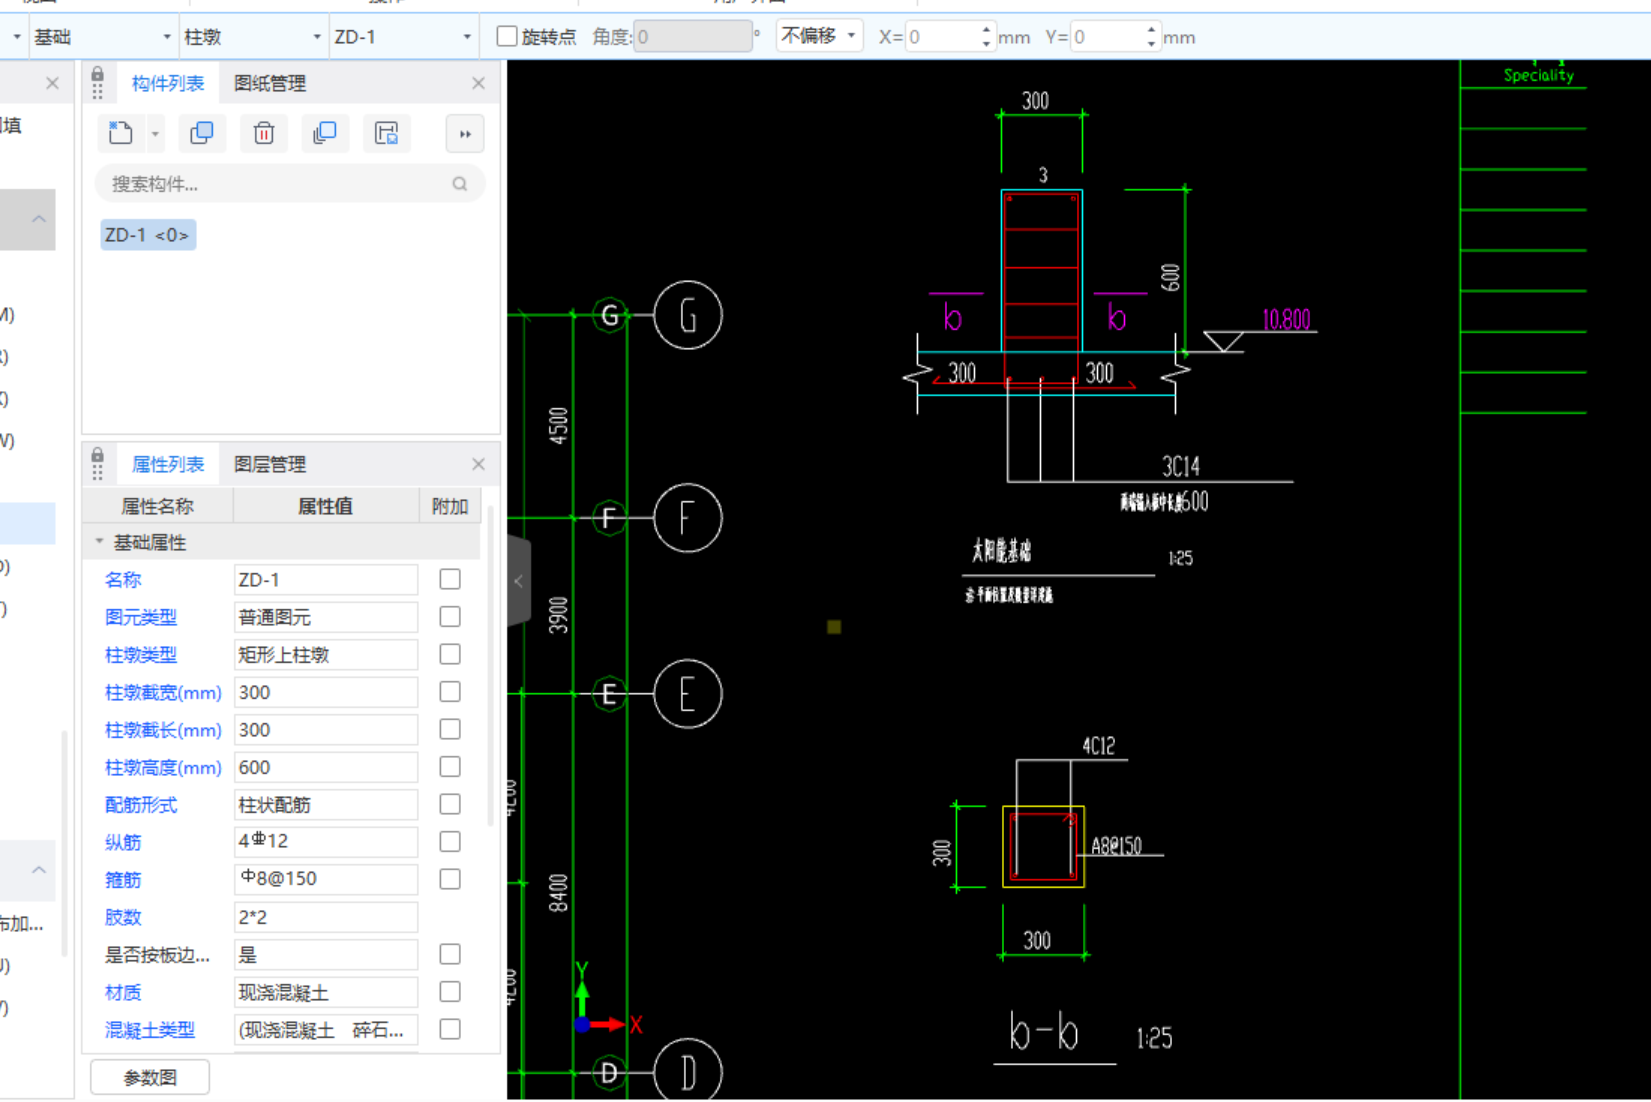The height and width of the screenshot is (1102, 1651).
Task: Check the 附加 box for 图元类型
Action: tap(450, 617)
